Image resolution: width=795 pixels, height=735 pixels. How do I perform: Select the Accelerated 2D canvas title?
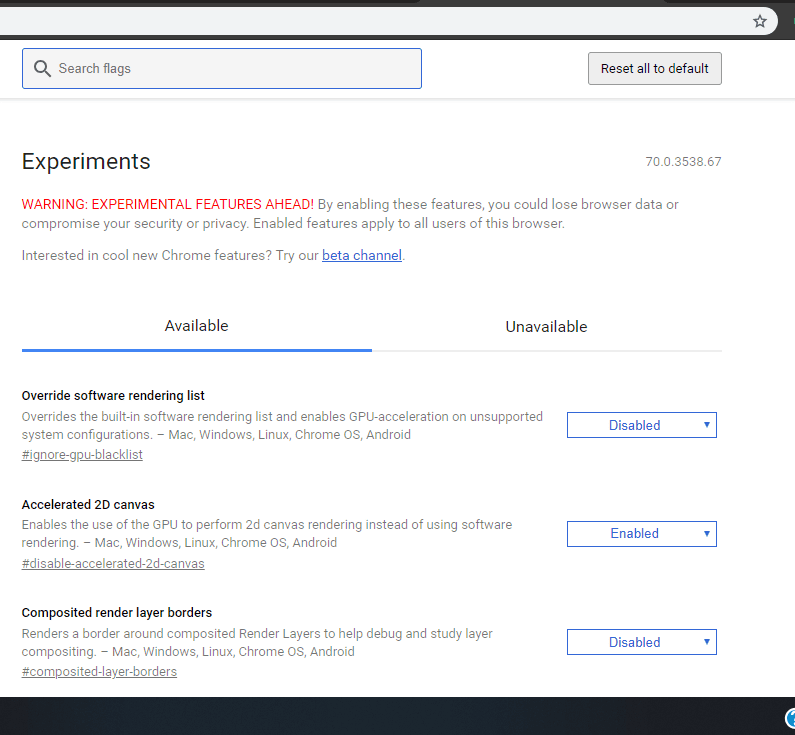(88, 505)
